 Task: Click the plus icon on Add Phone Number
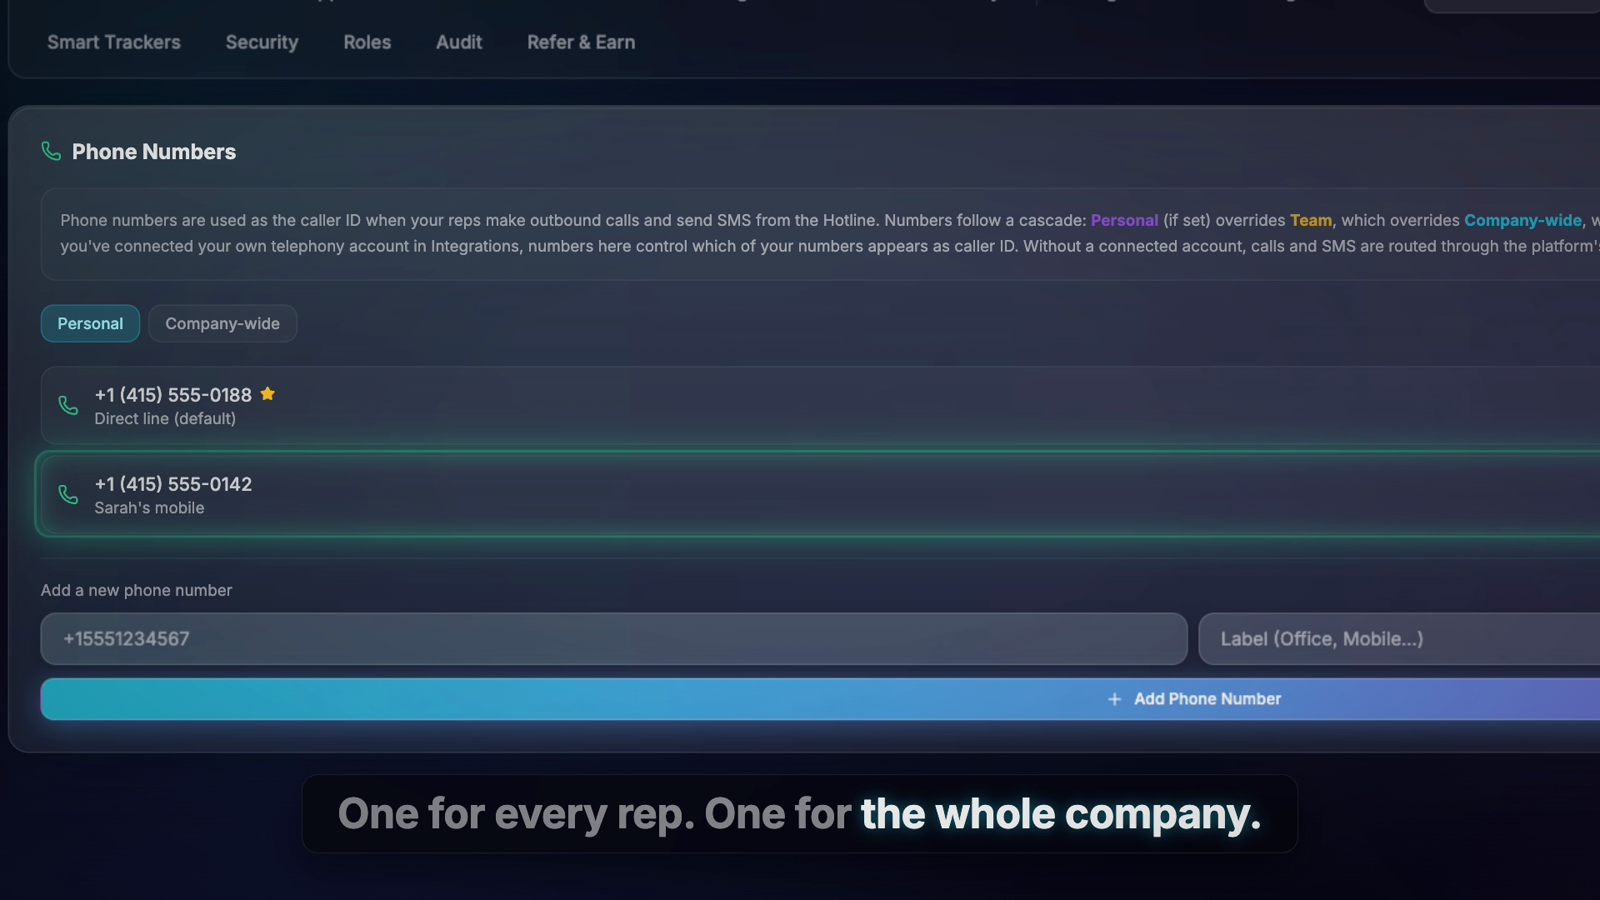(x=1114, y=699)
